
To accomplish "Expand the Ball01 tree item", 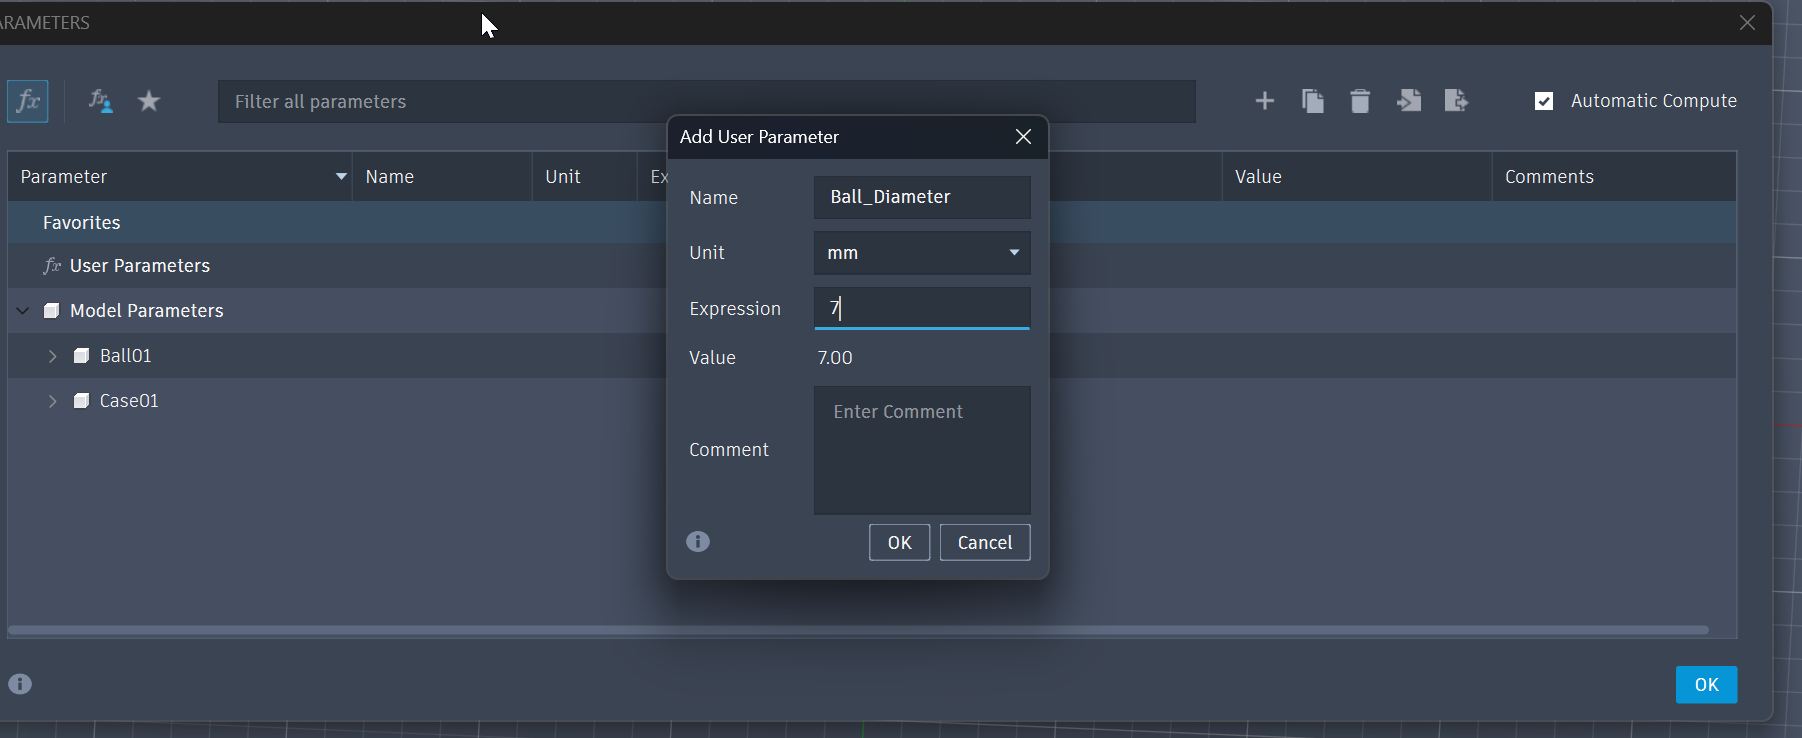I will pyautogui.click(x=53, y=356).
